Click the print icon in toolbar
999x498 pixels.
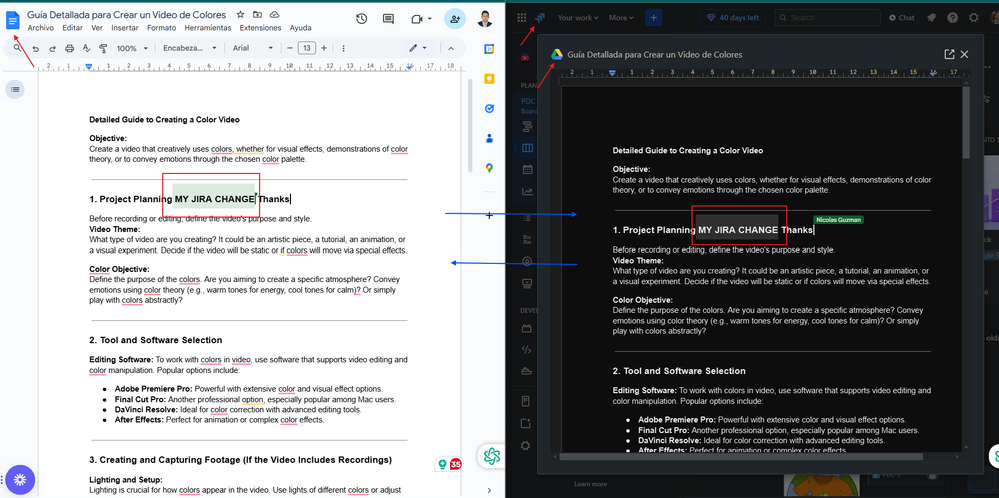pyautogui.click(x=72, y=48)
